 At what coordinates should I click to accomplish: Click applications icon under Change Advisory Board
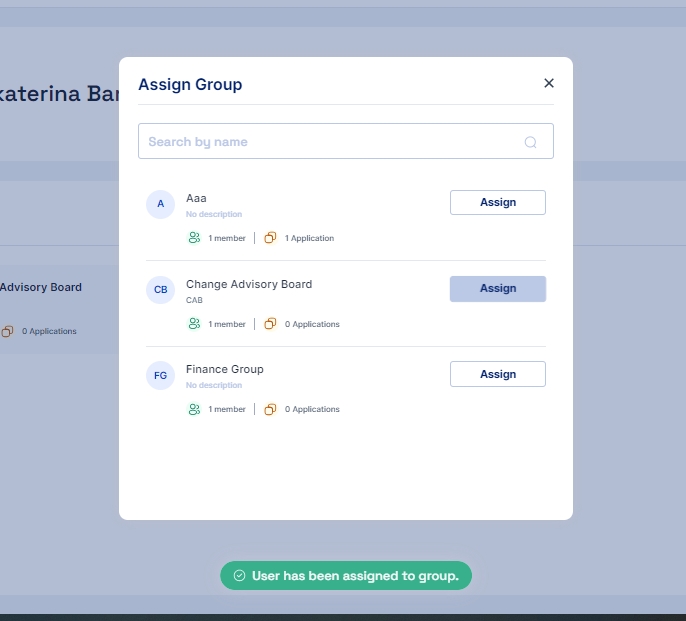[x=270, y=324]
